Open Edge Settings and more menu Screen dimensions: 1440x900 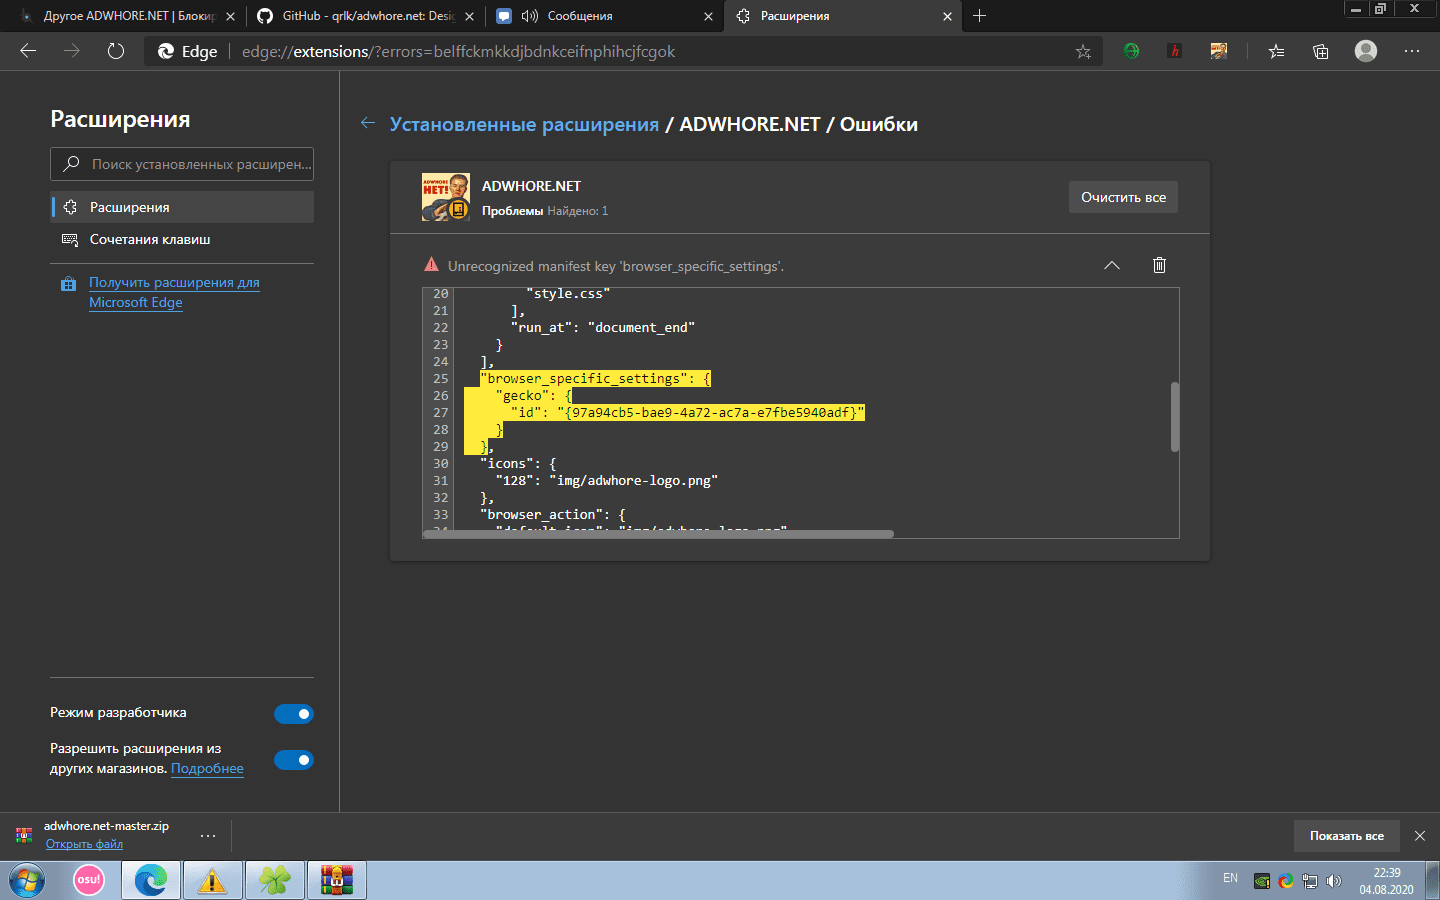coord(1412,51)
